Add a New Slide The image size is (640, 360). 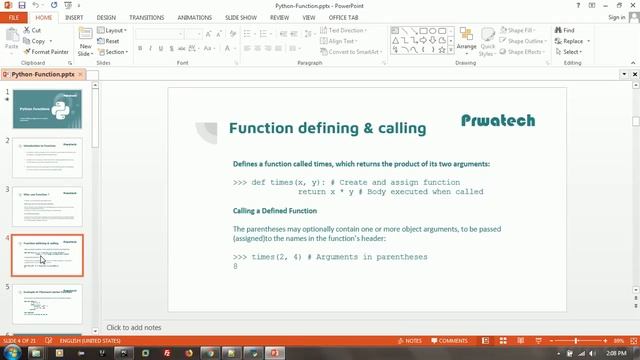[x=85, y=42]
